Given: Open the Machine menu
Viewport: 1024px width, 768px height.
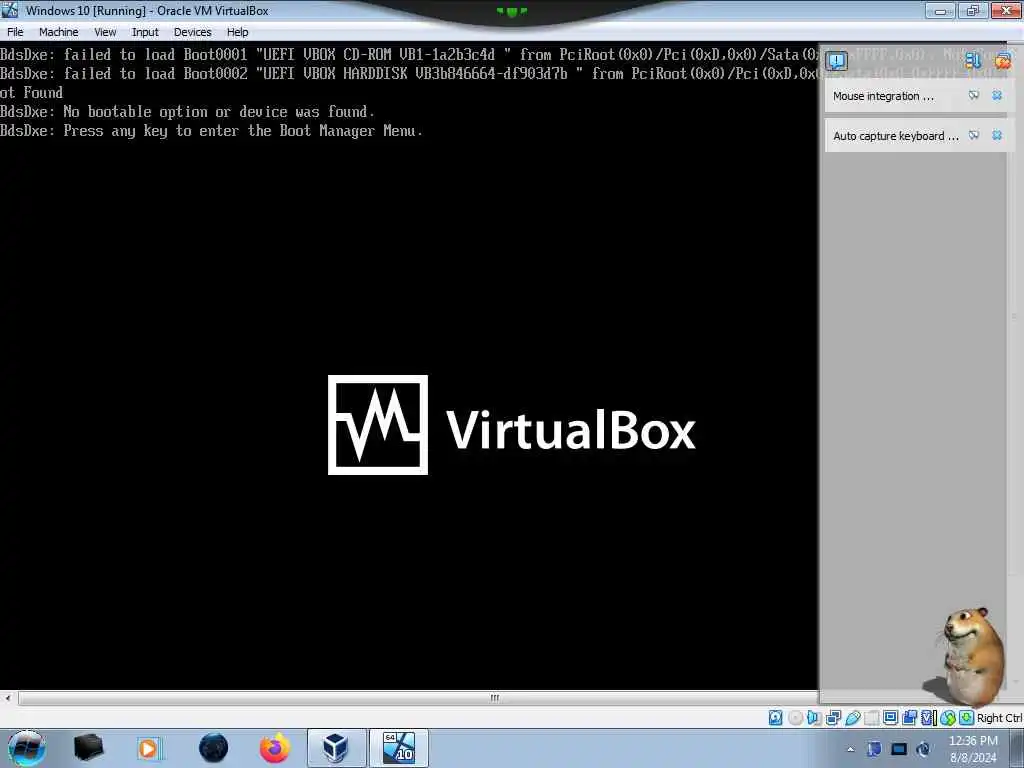Looking at the screenshot, I should 58,32.
